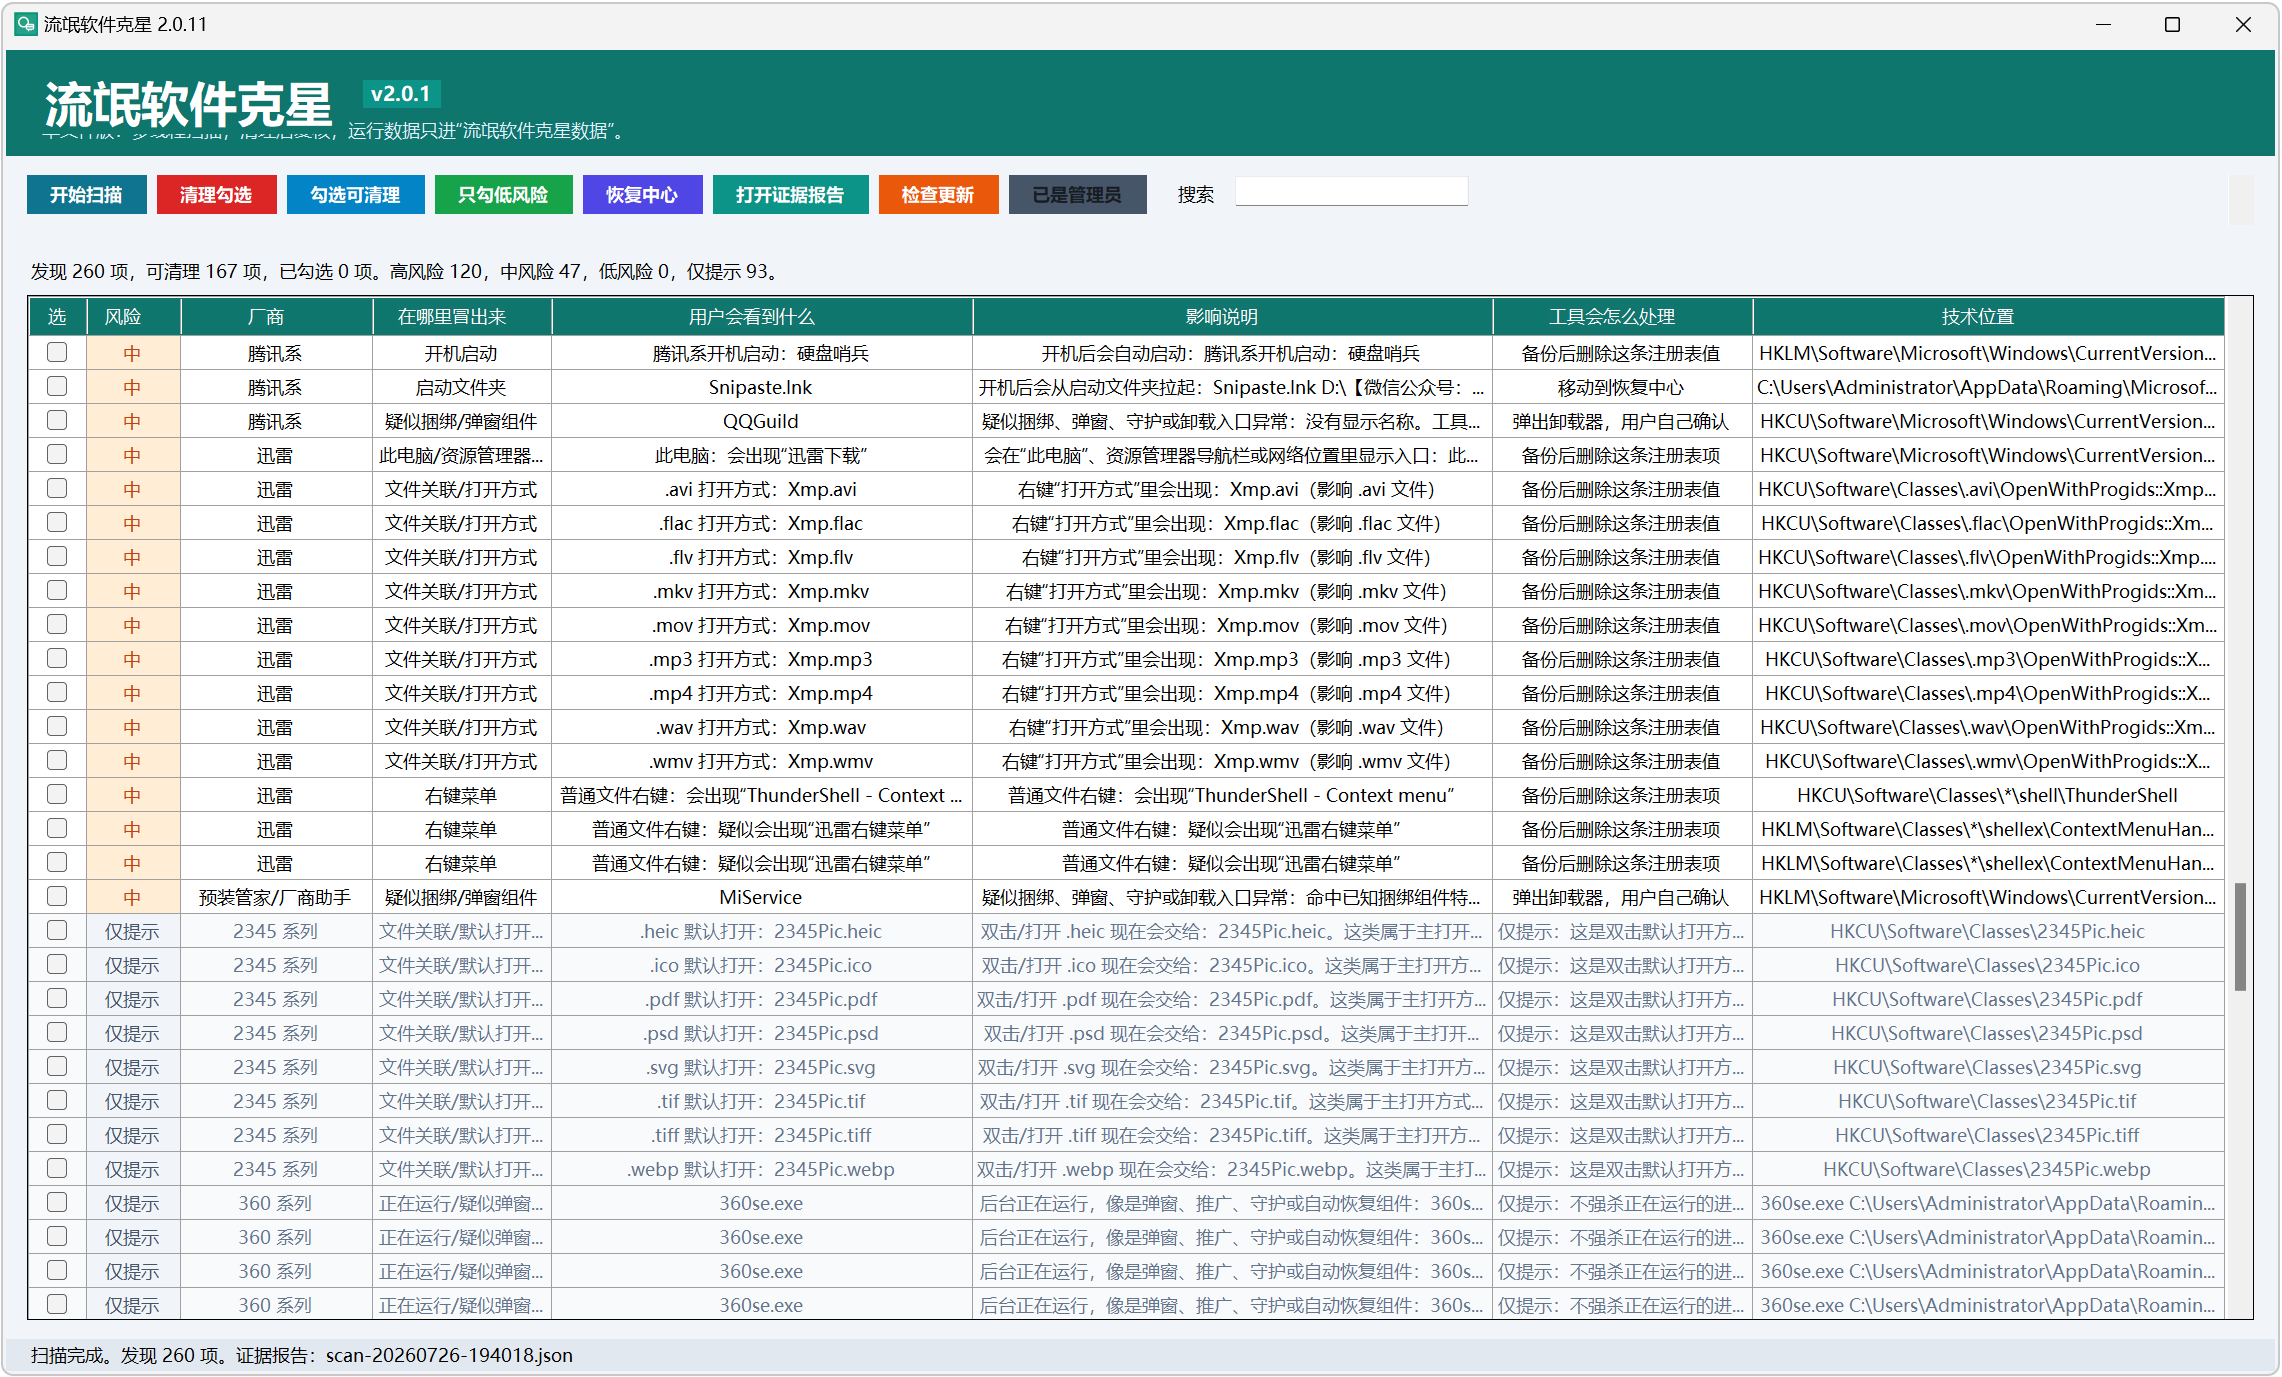Click the v2.0.1 version badge

pos(401,94)
